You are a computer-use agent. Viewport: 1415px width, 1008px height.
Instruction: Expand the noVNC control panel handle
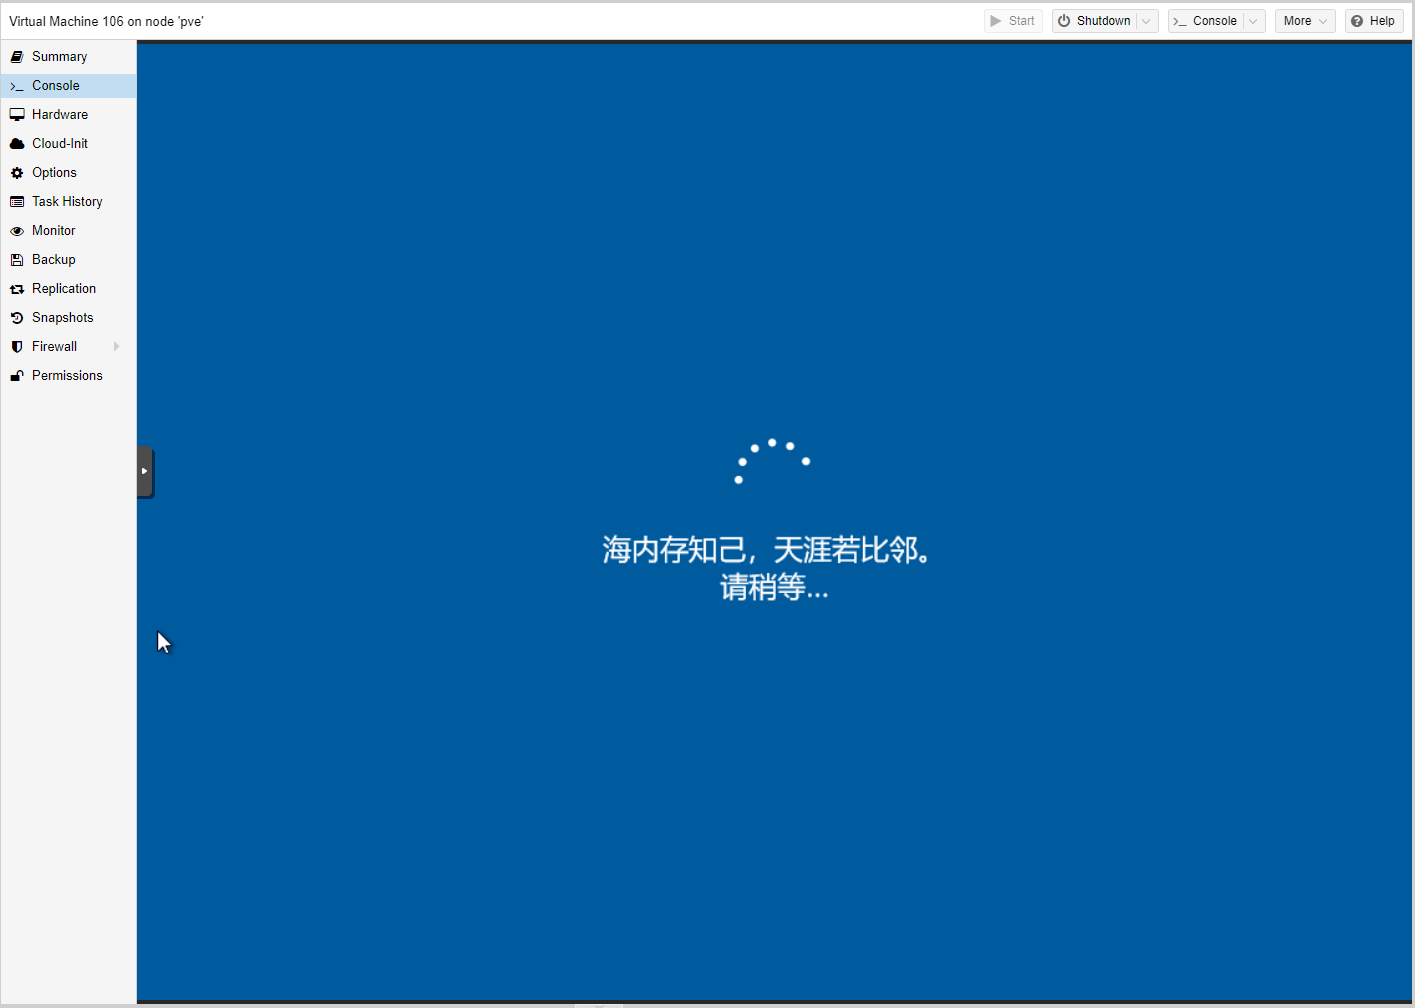point(145,471)
